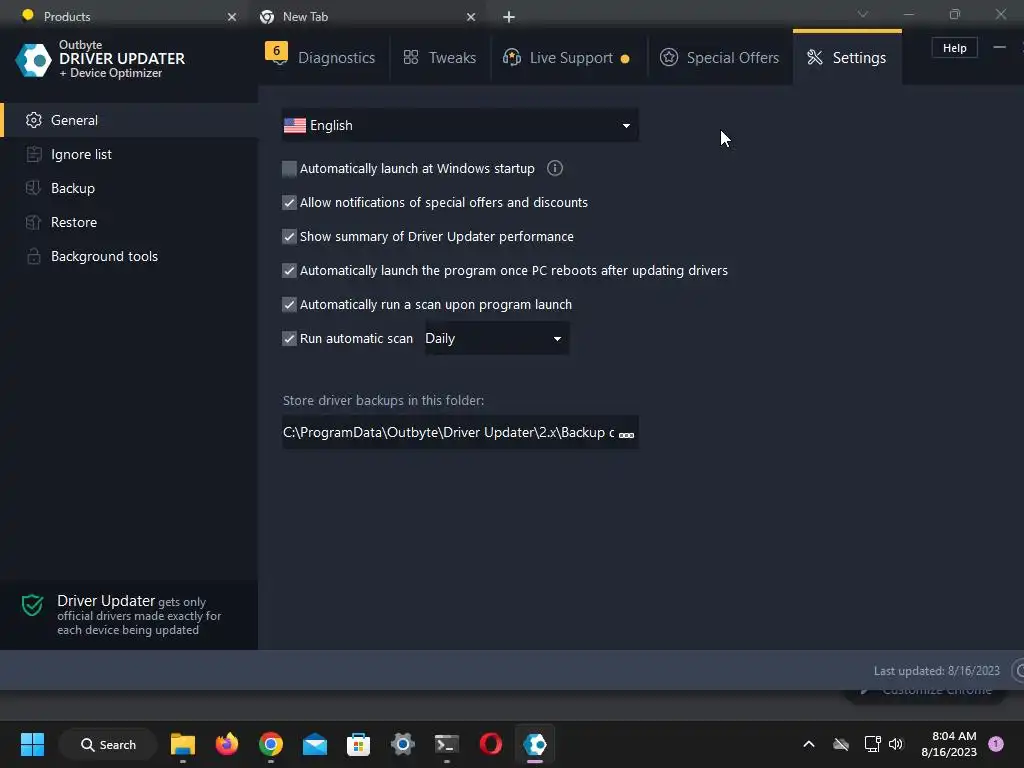Go to the Backup section
Image resolution: width=1024 pixels, height=768 pixels.
point(129,188)
